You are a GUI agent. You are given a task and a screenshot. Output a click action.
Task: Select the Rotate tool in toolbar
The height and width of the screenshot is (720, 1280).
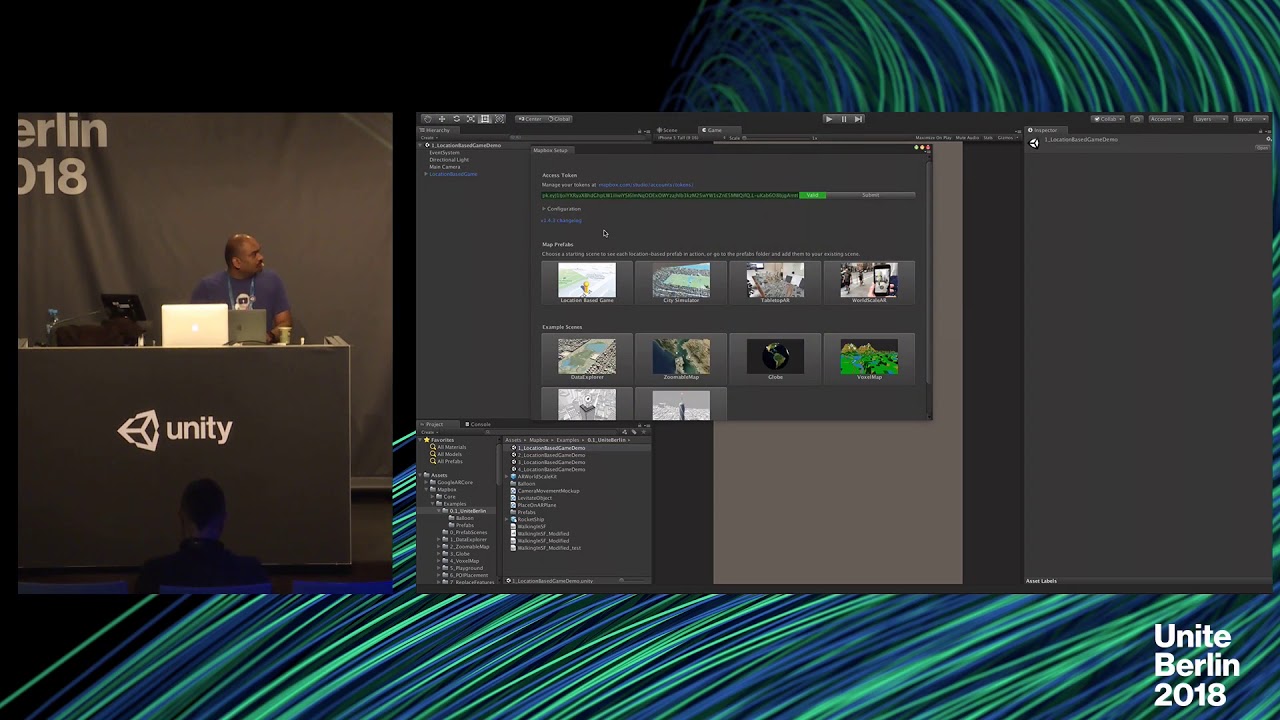pyautogui.click(x=457, y=119)
